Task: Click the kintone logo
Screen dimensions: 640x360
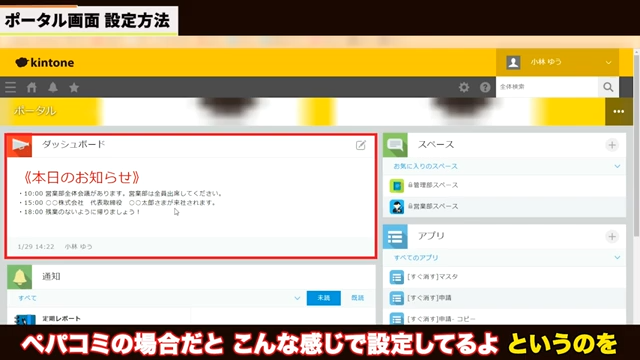Action: (44, 62)
